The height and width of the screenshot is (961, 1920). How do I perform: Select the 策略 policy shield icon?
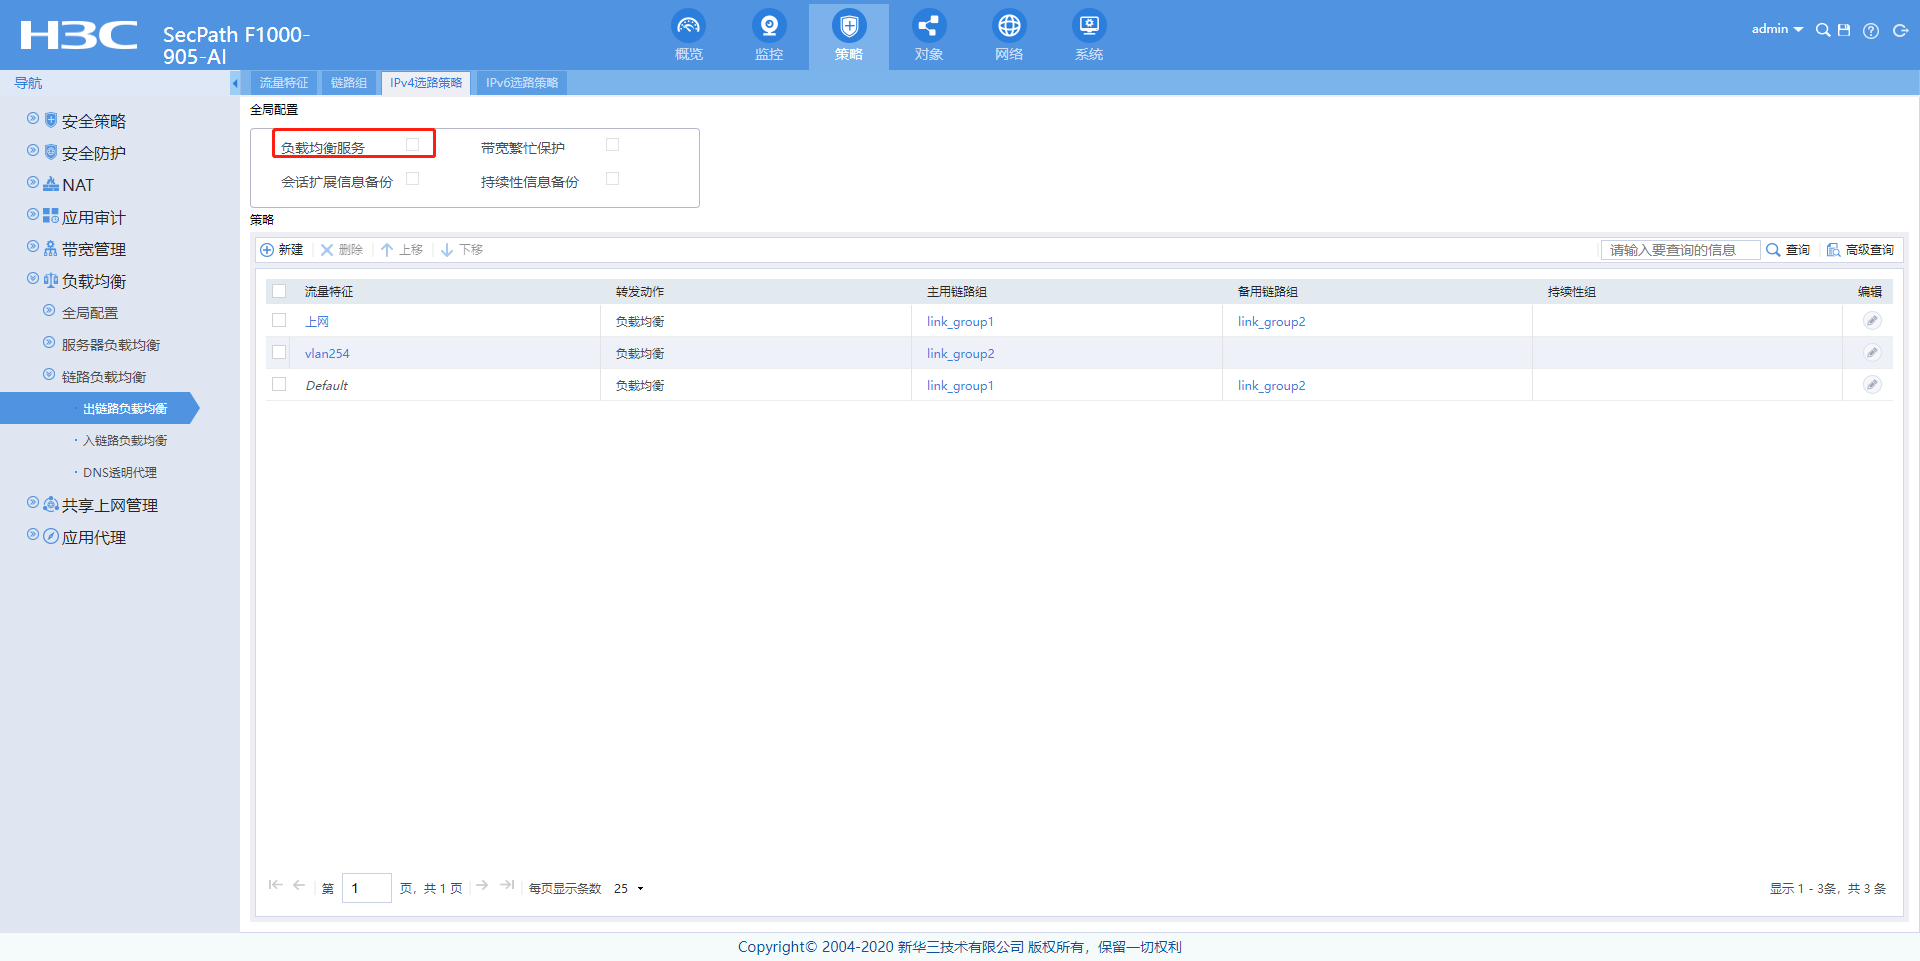click(849, 26)
